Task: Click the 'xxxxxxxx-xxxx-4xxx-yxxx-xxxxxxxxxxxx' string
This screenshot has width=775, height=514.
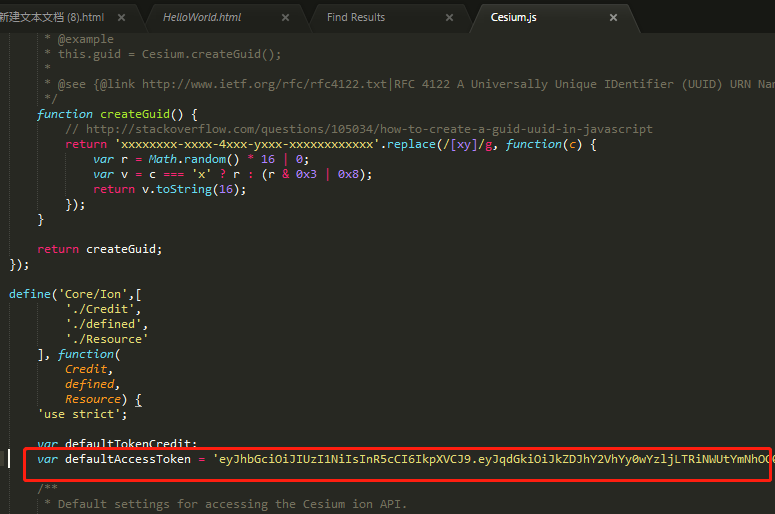Action: coord(247,144)
